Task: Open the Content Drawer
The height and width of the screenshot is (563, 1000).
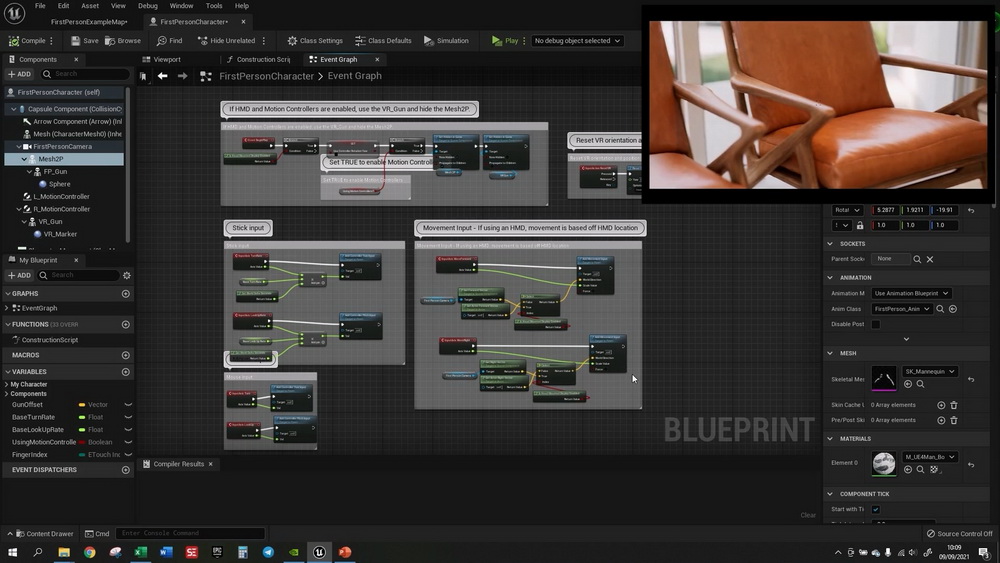Action: coord(44,534)
